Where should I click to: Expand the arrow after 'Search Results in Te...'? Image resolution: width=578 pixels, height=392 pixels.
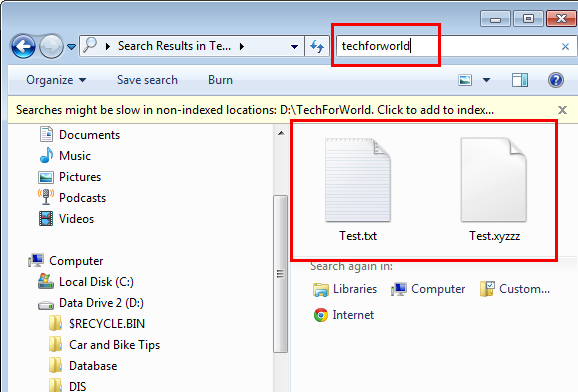pos(242,46)
